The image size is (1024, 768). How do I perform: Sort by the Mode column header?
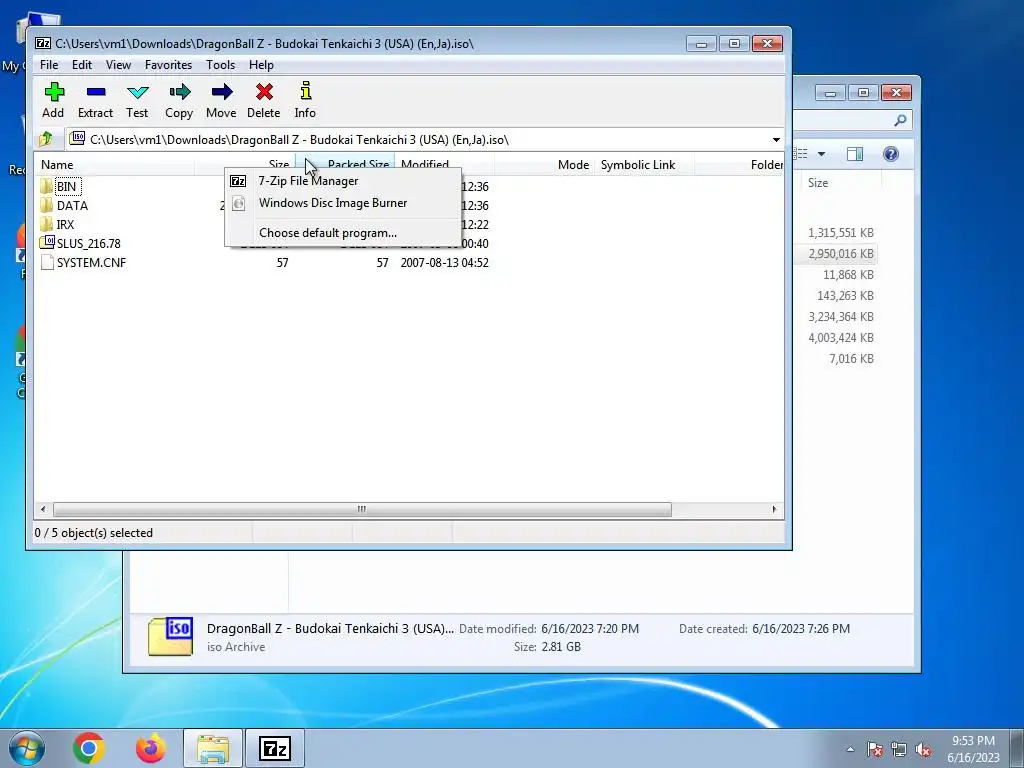pyautogui.click(x=545, y=165)
